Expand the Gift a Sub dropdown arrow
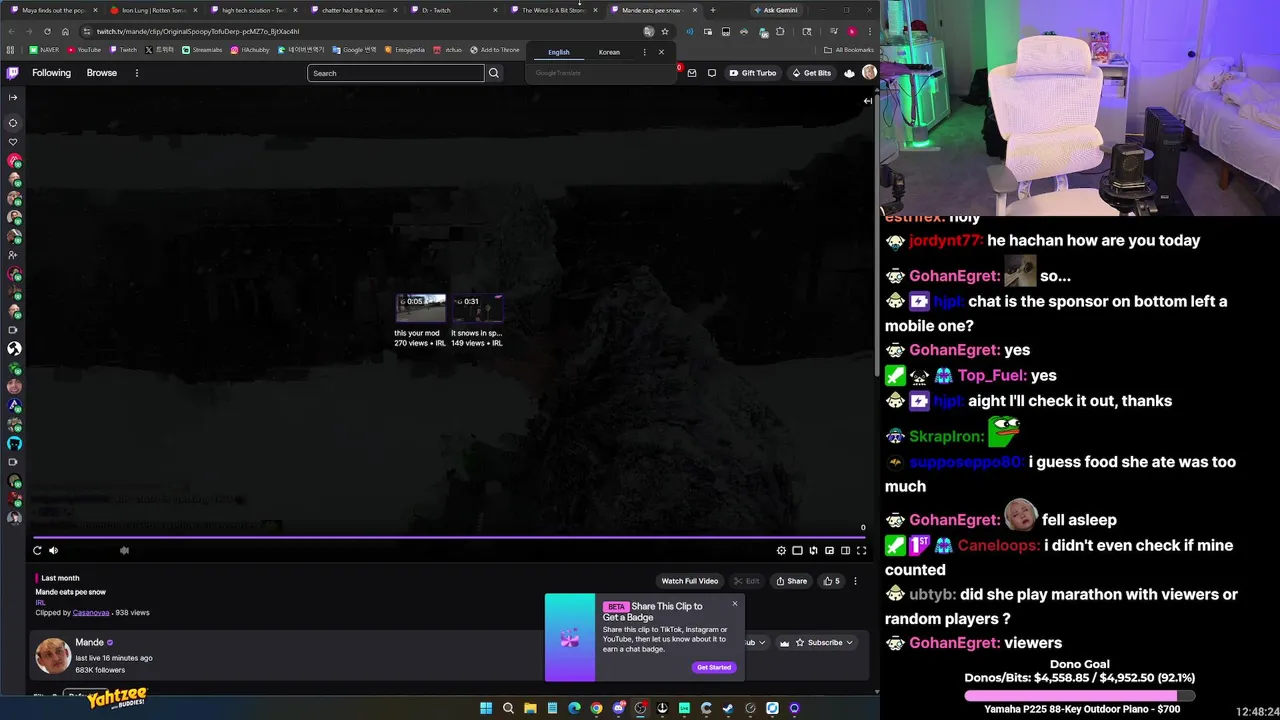 point(762,643)
